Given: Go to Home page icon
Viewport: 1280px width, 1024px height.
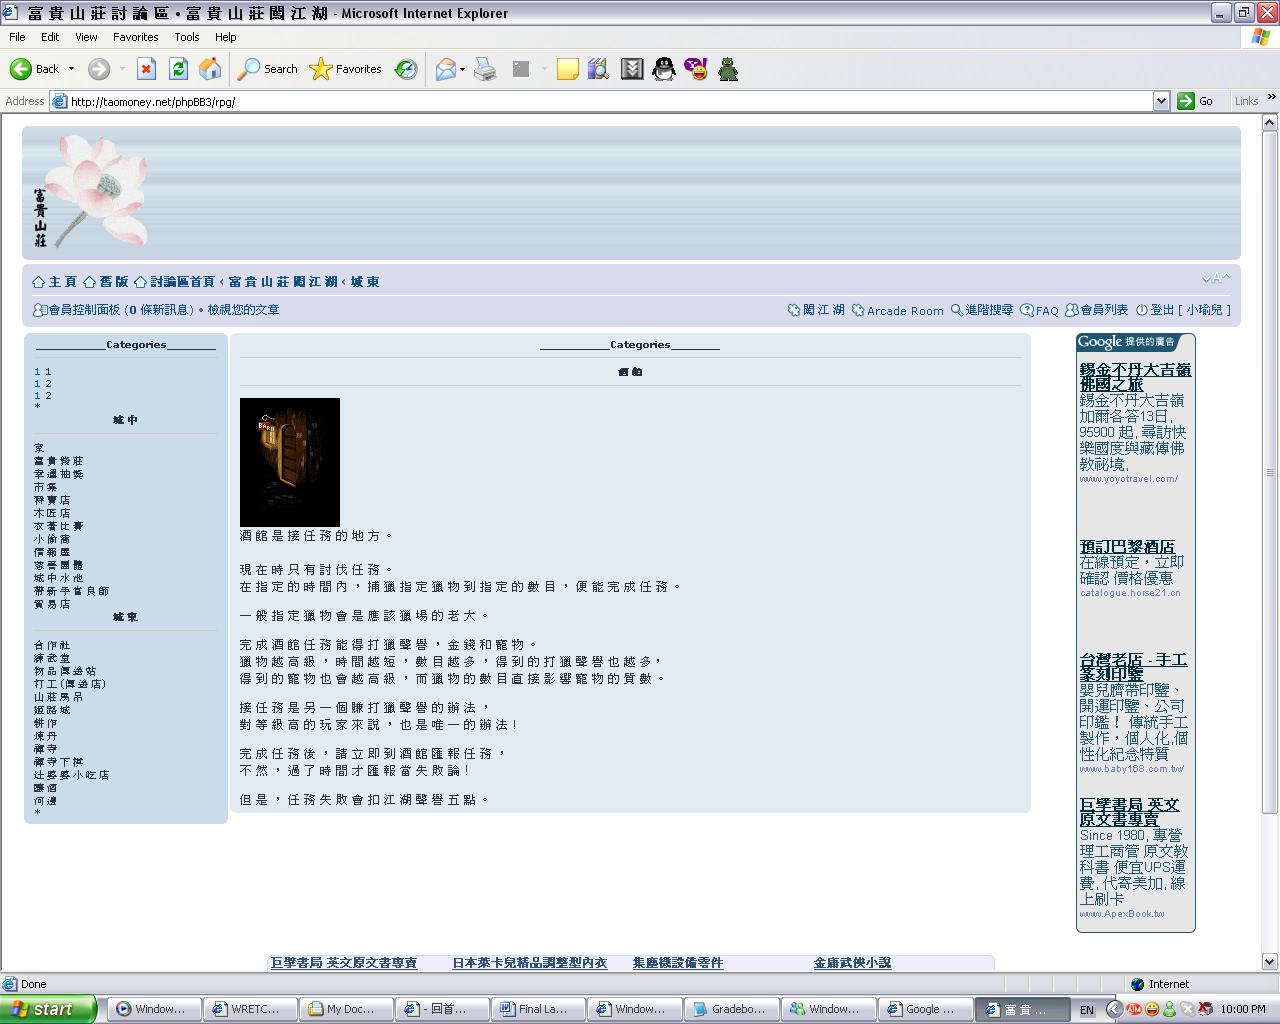Looking at the screenshot, I should (210, 69).
